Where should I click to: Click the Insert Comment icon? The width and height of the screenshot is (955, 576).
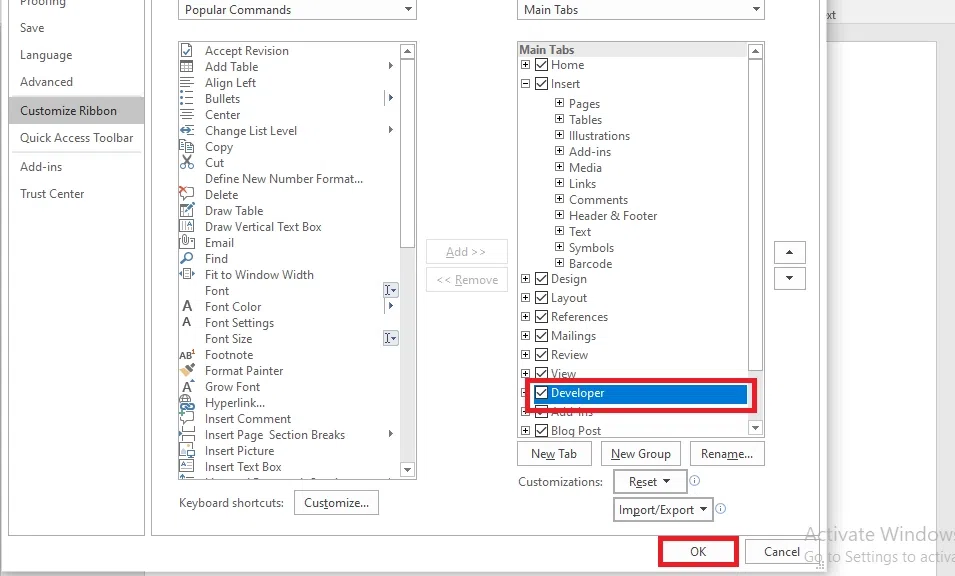186,418
